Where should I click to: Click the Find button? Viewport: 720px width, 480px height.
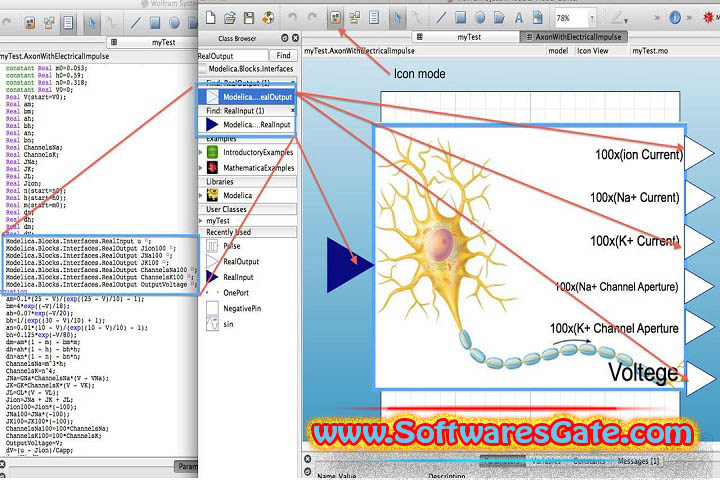click(x=283, y=56)
